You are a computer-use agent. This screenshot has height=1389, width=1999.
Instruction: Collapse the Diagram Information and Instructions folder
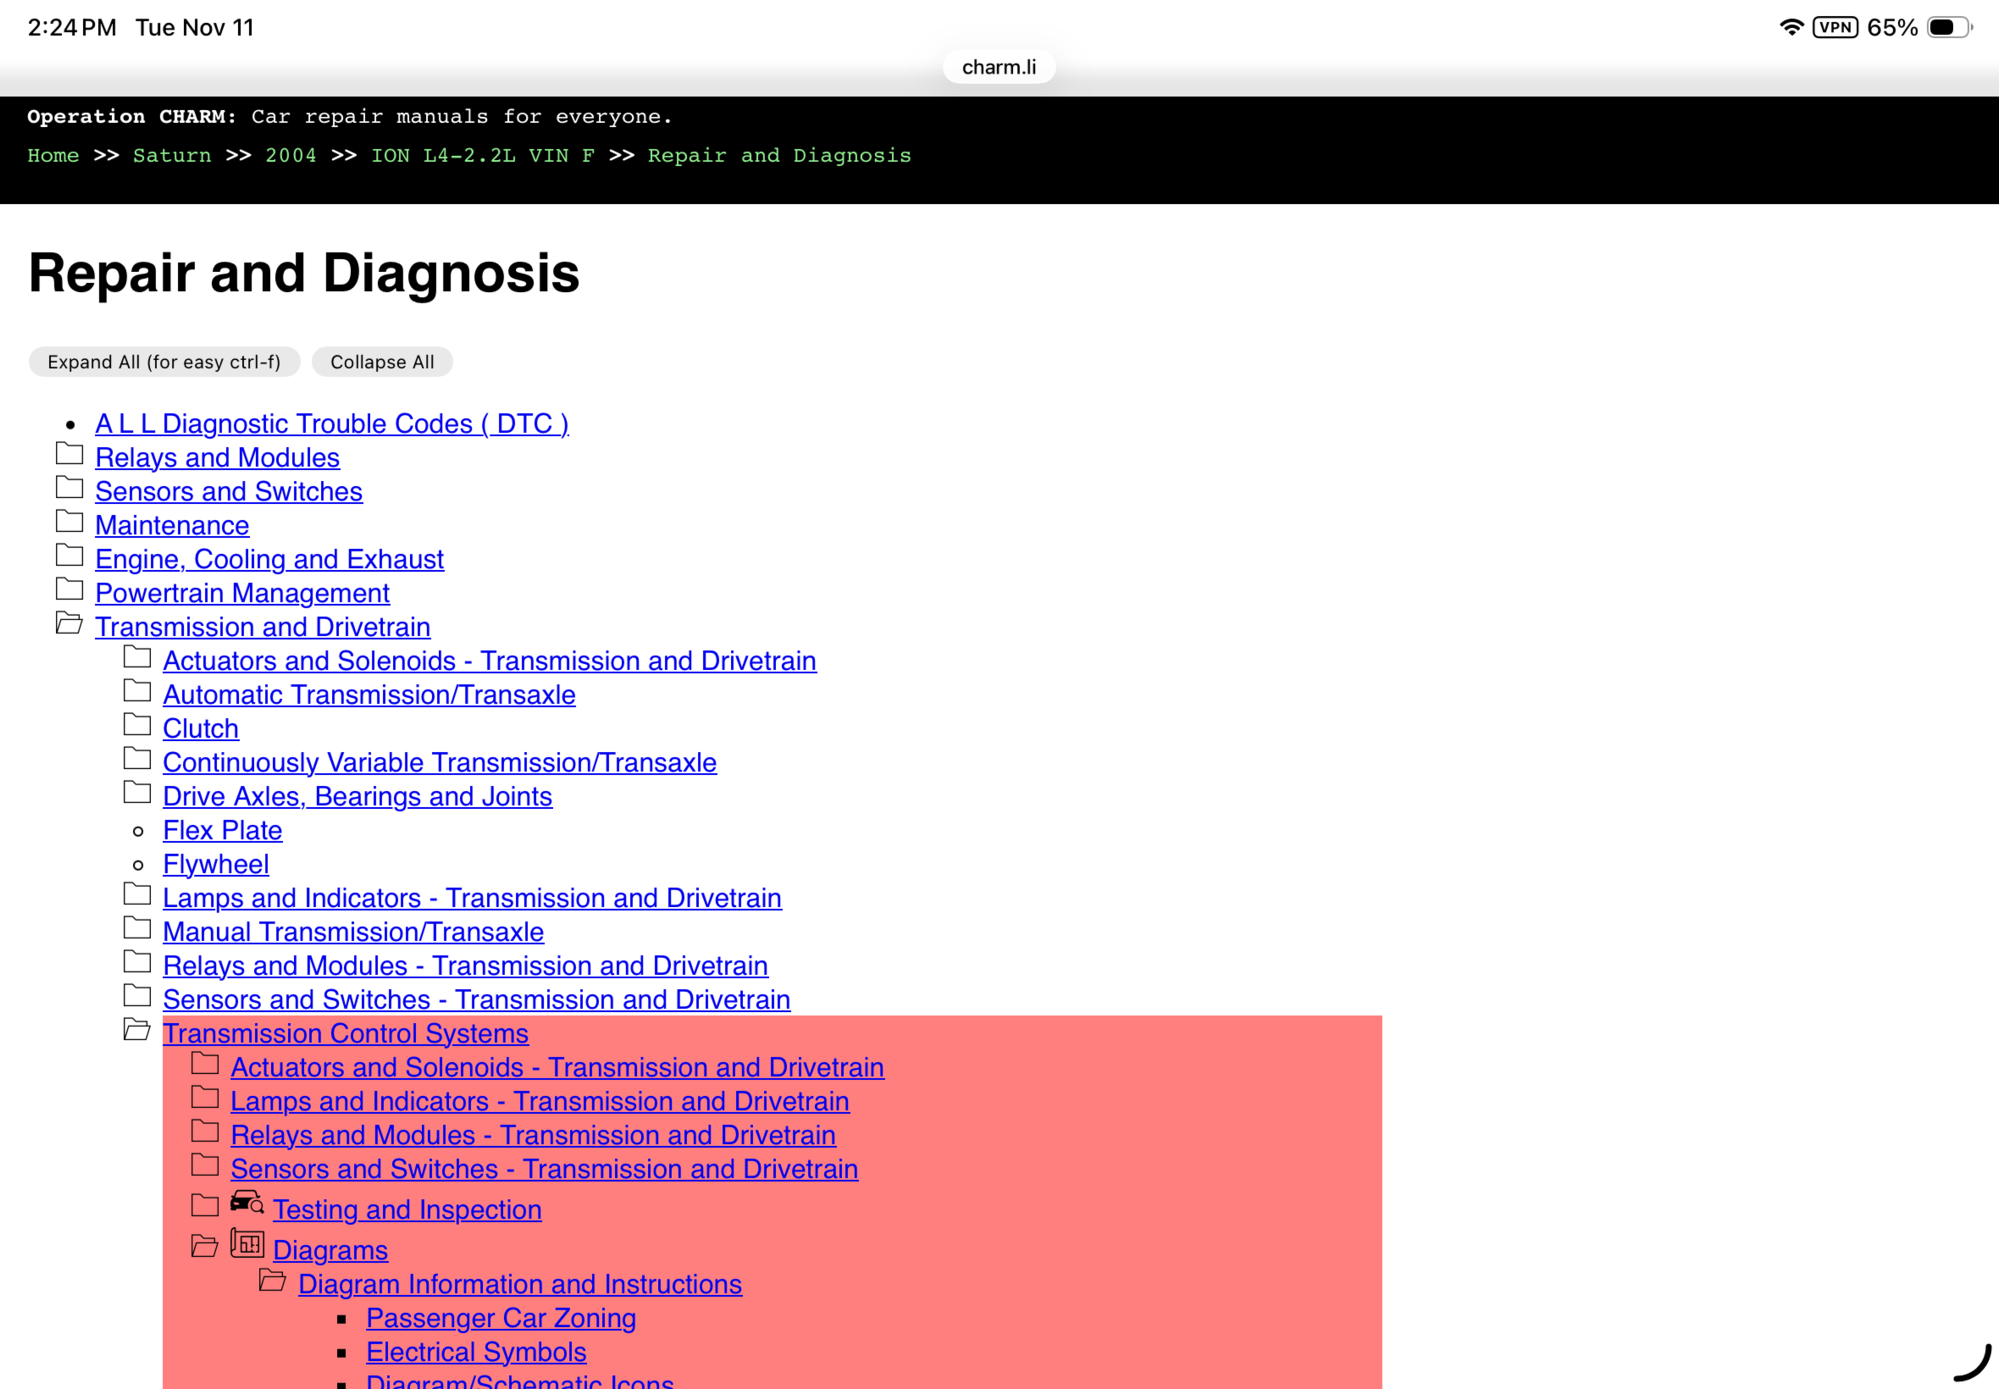click(272, 1281)
